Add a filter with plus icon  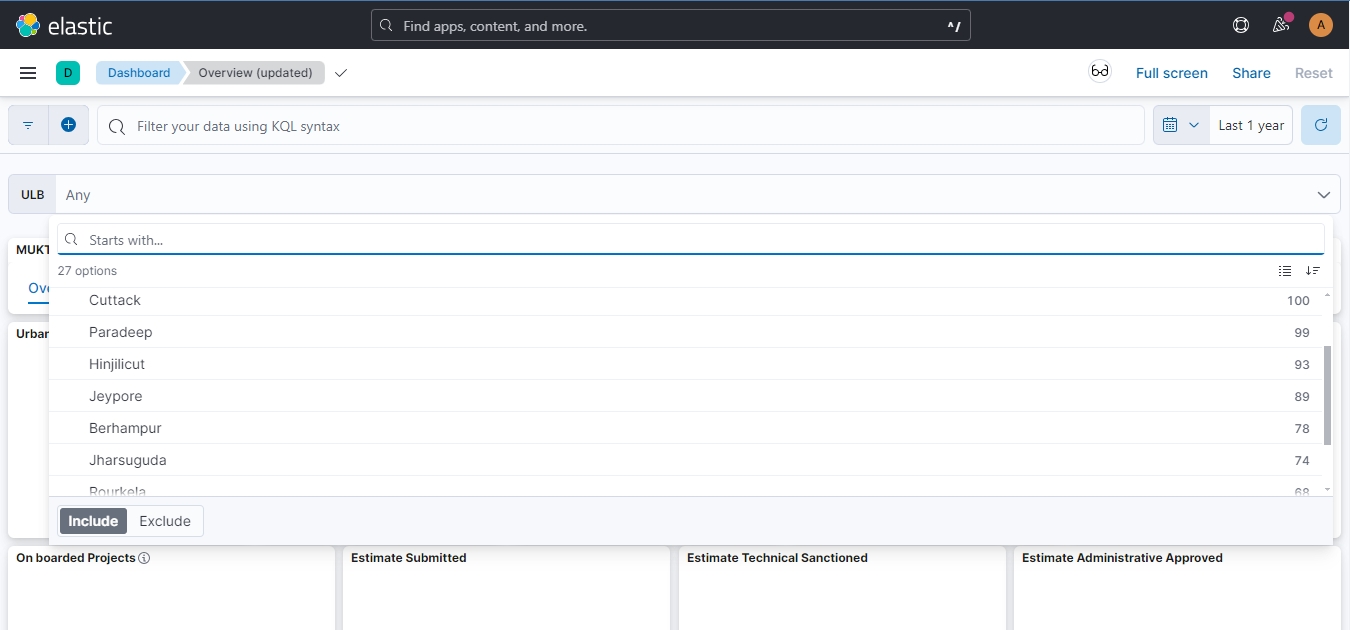coord(68,125)
